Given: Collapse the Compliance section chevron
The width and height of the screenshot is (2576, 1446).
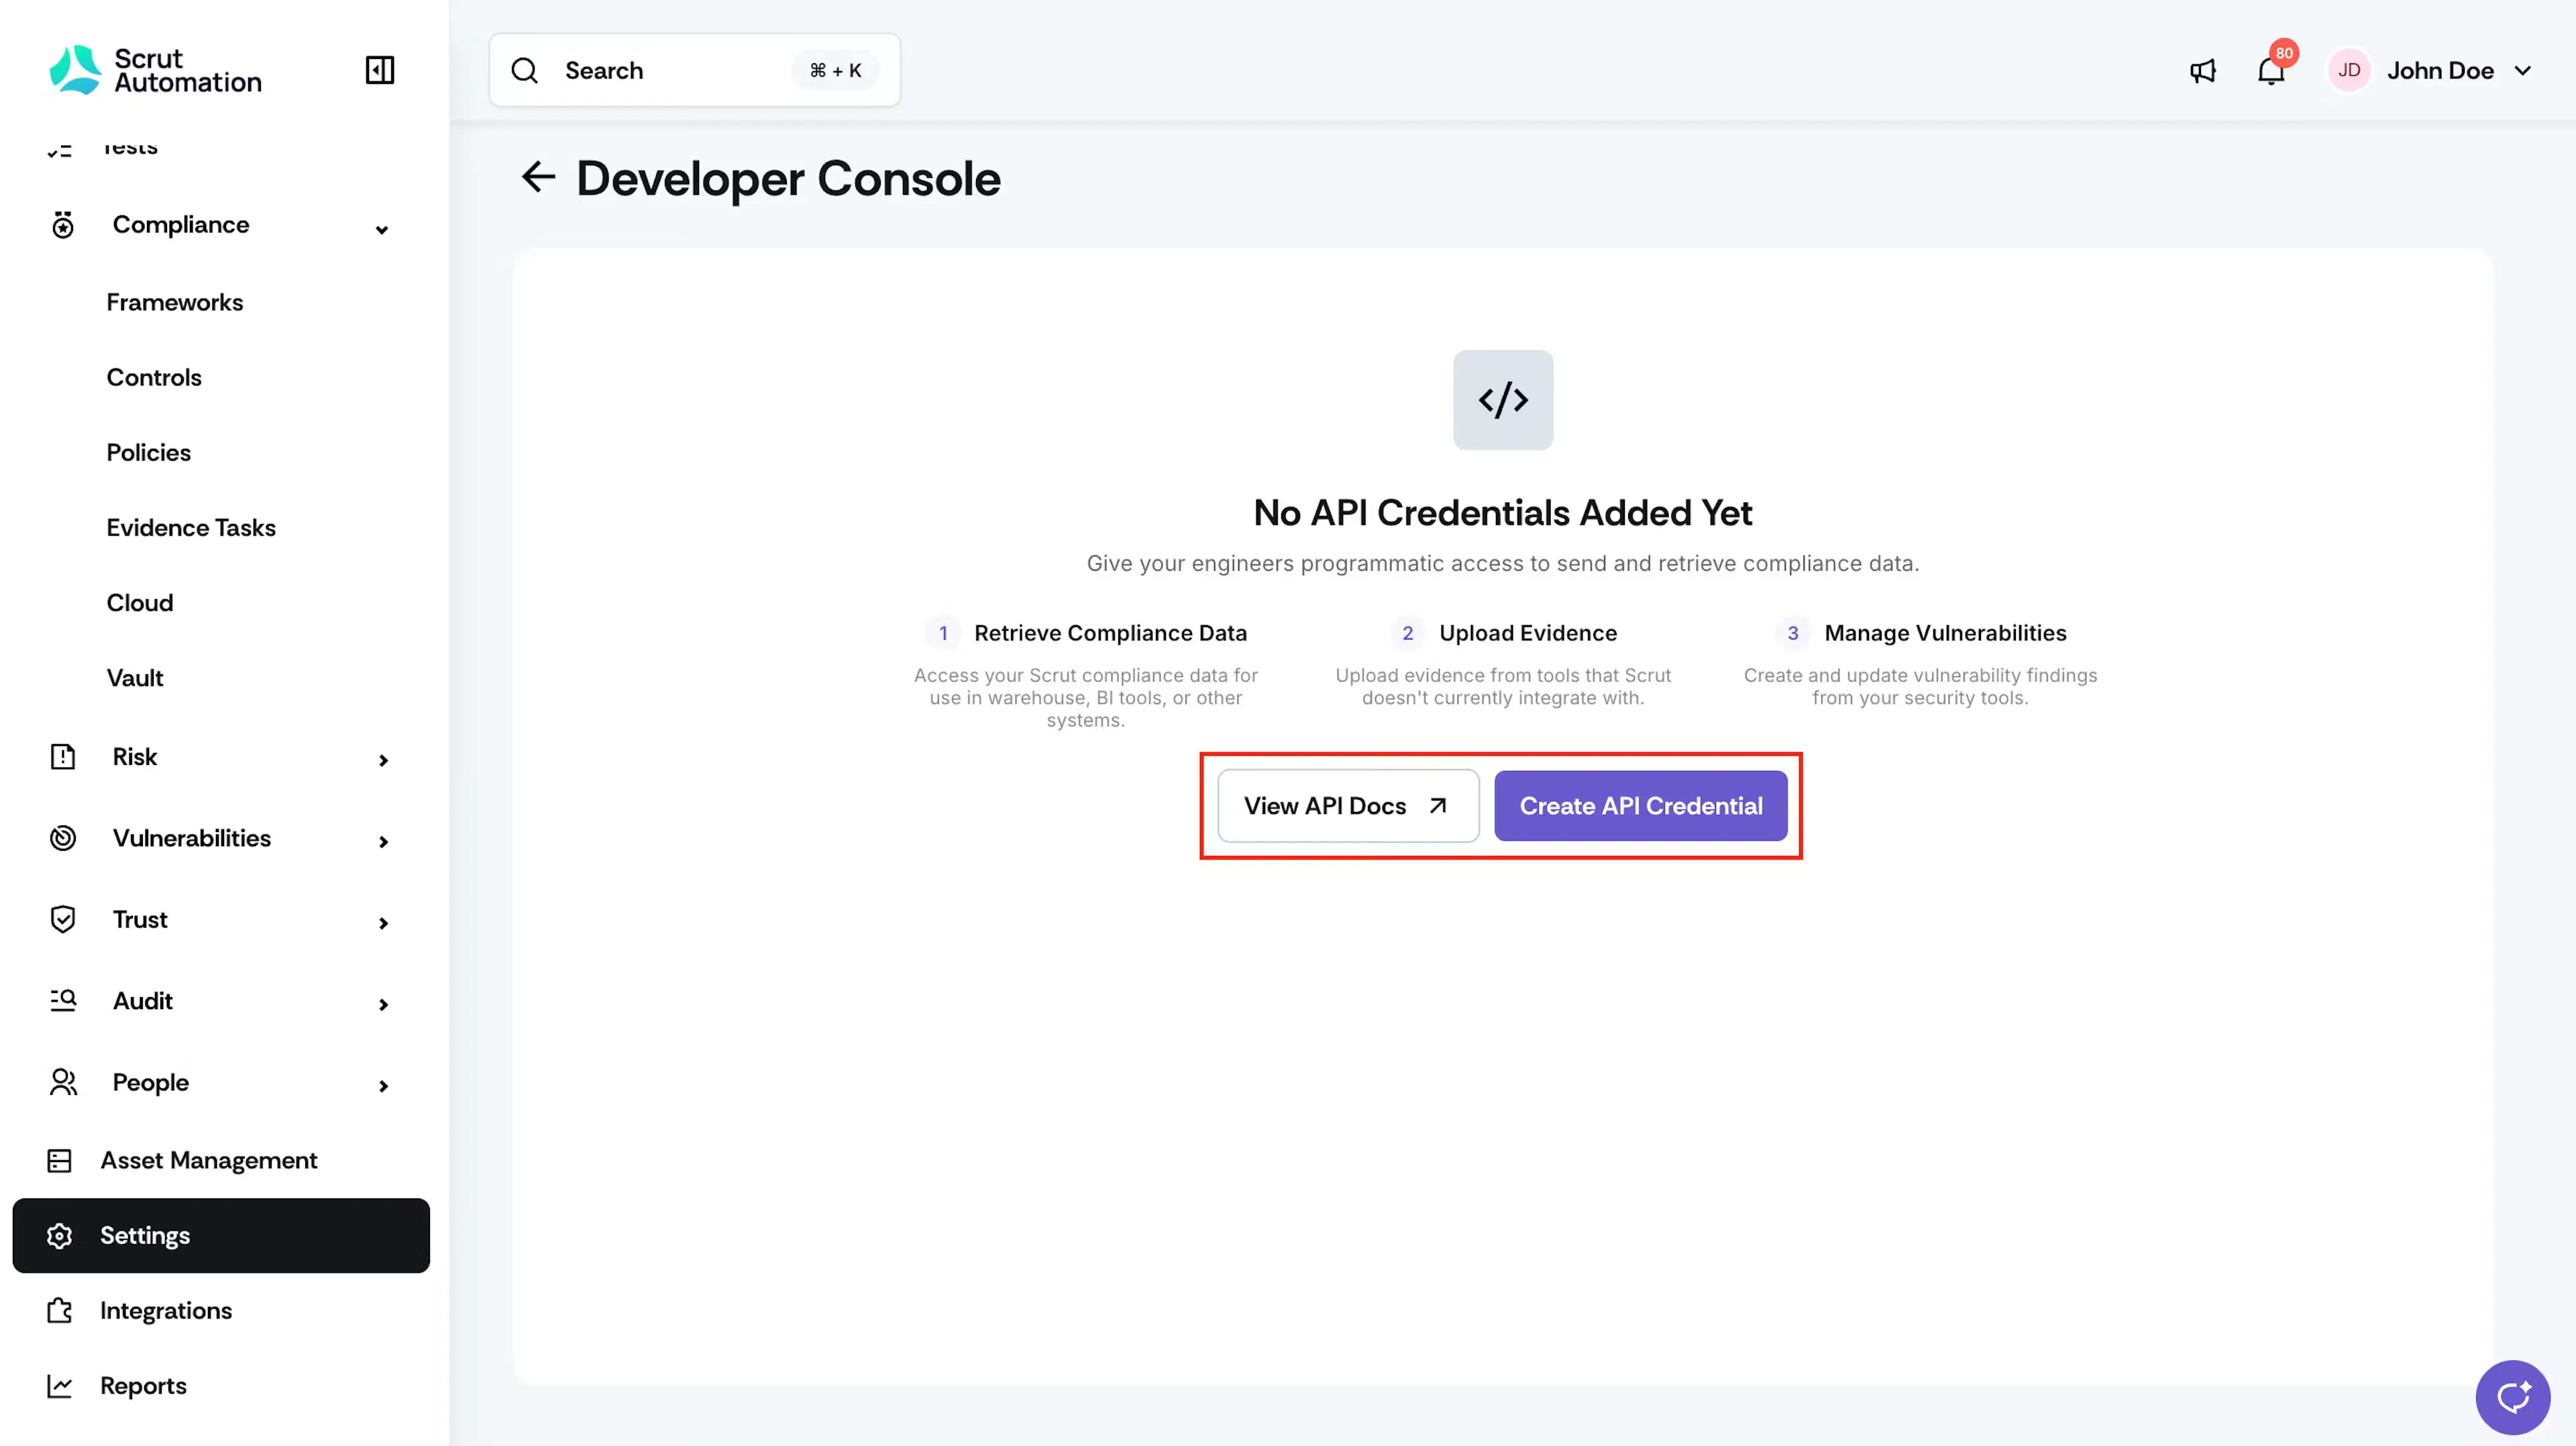Looking at the screenshot, I should [x=382, y=230].
